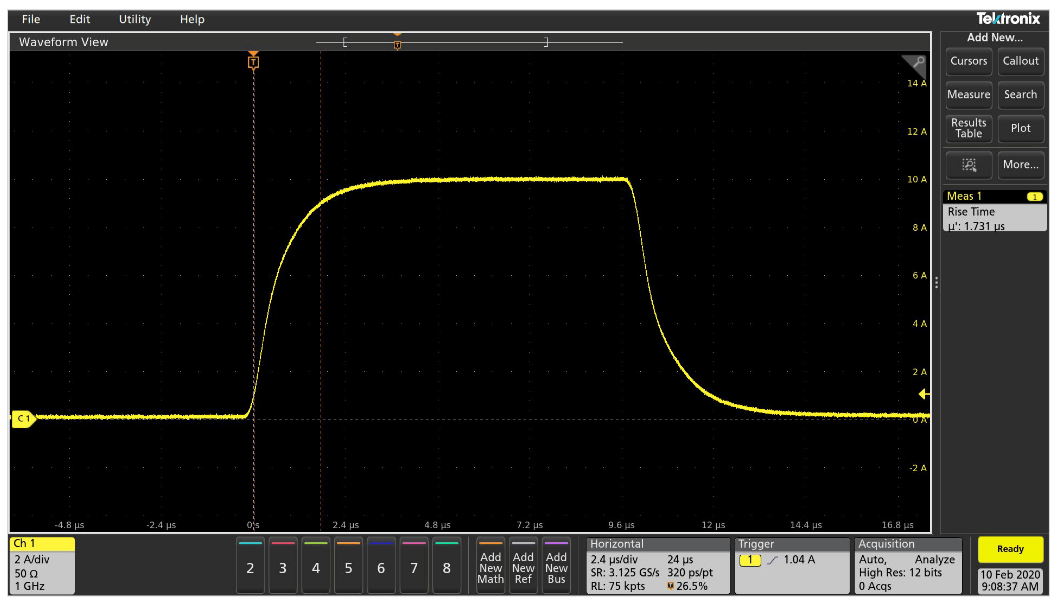Viewport: 1057px width, 604px height.
Task: Click the yellow trigger level arrow slider
Action: tap(923, 394)
